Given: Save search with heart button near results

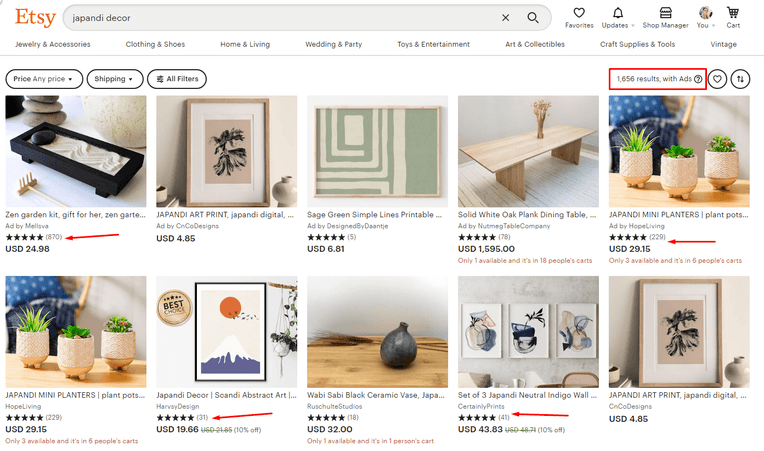Looking at the screenshot, I should pos(717,79).
